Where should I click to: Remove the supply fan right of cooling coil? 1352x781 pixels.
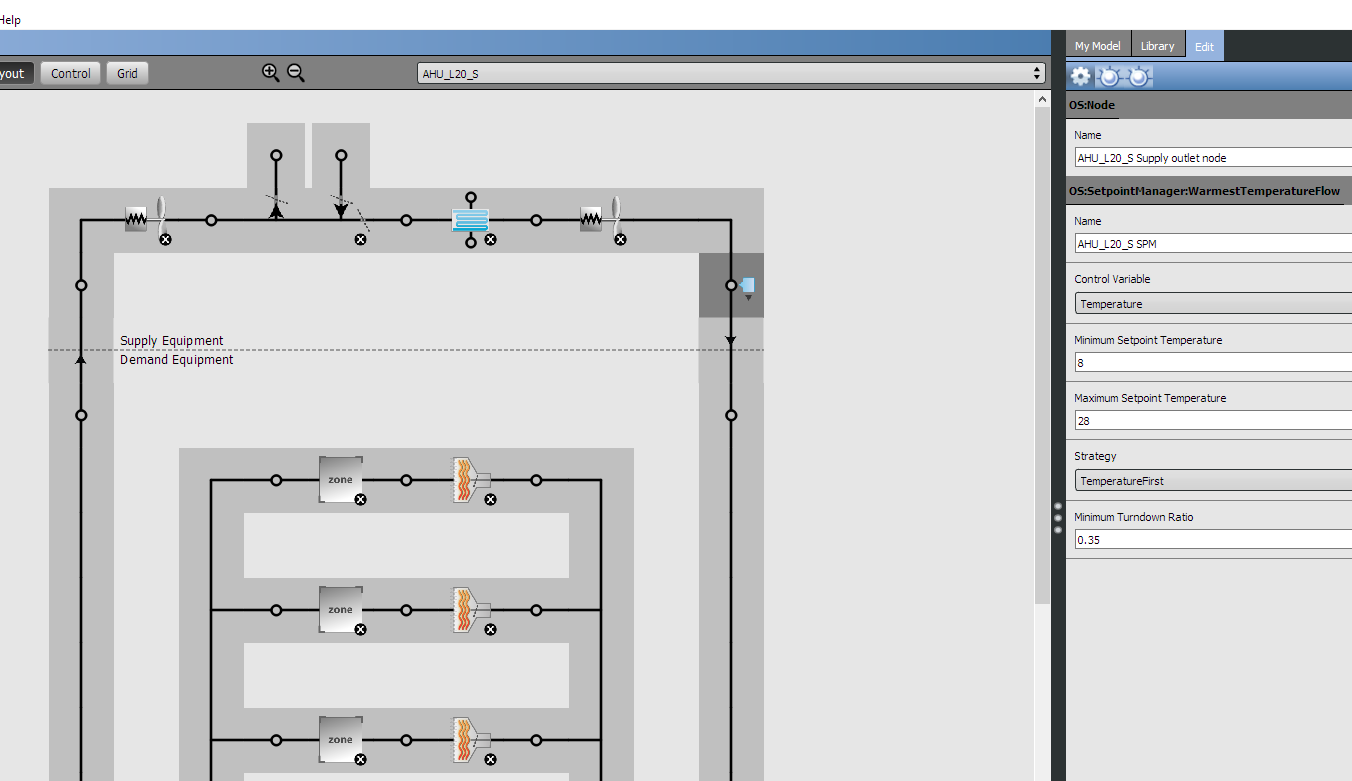(x=620, y=239)
